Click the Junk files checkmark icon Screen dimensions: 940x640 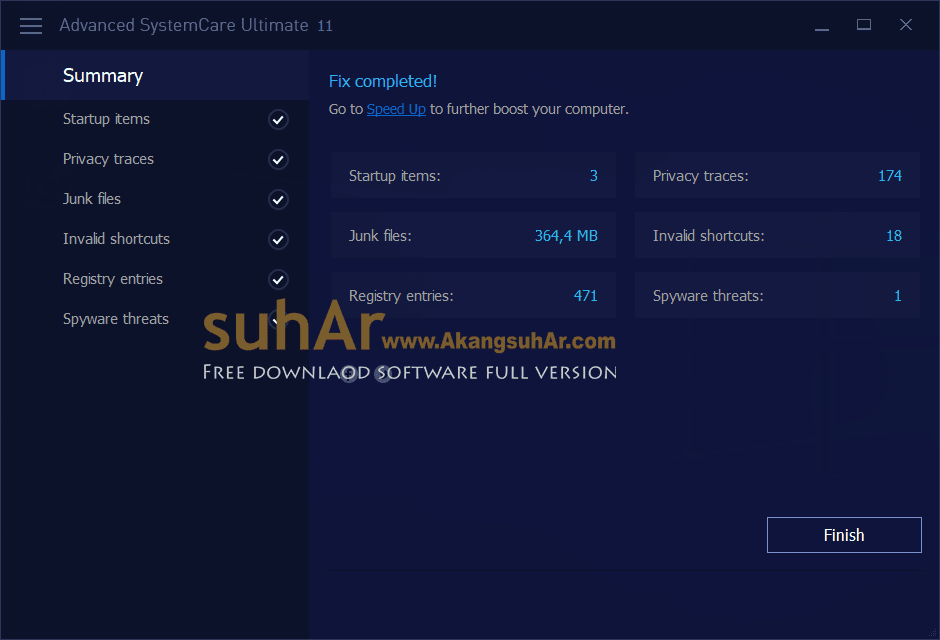[278, 200]
